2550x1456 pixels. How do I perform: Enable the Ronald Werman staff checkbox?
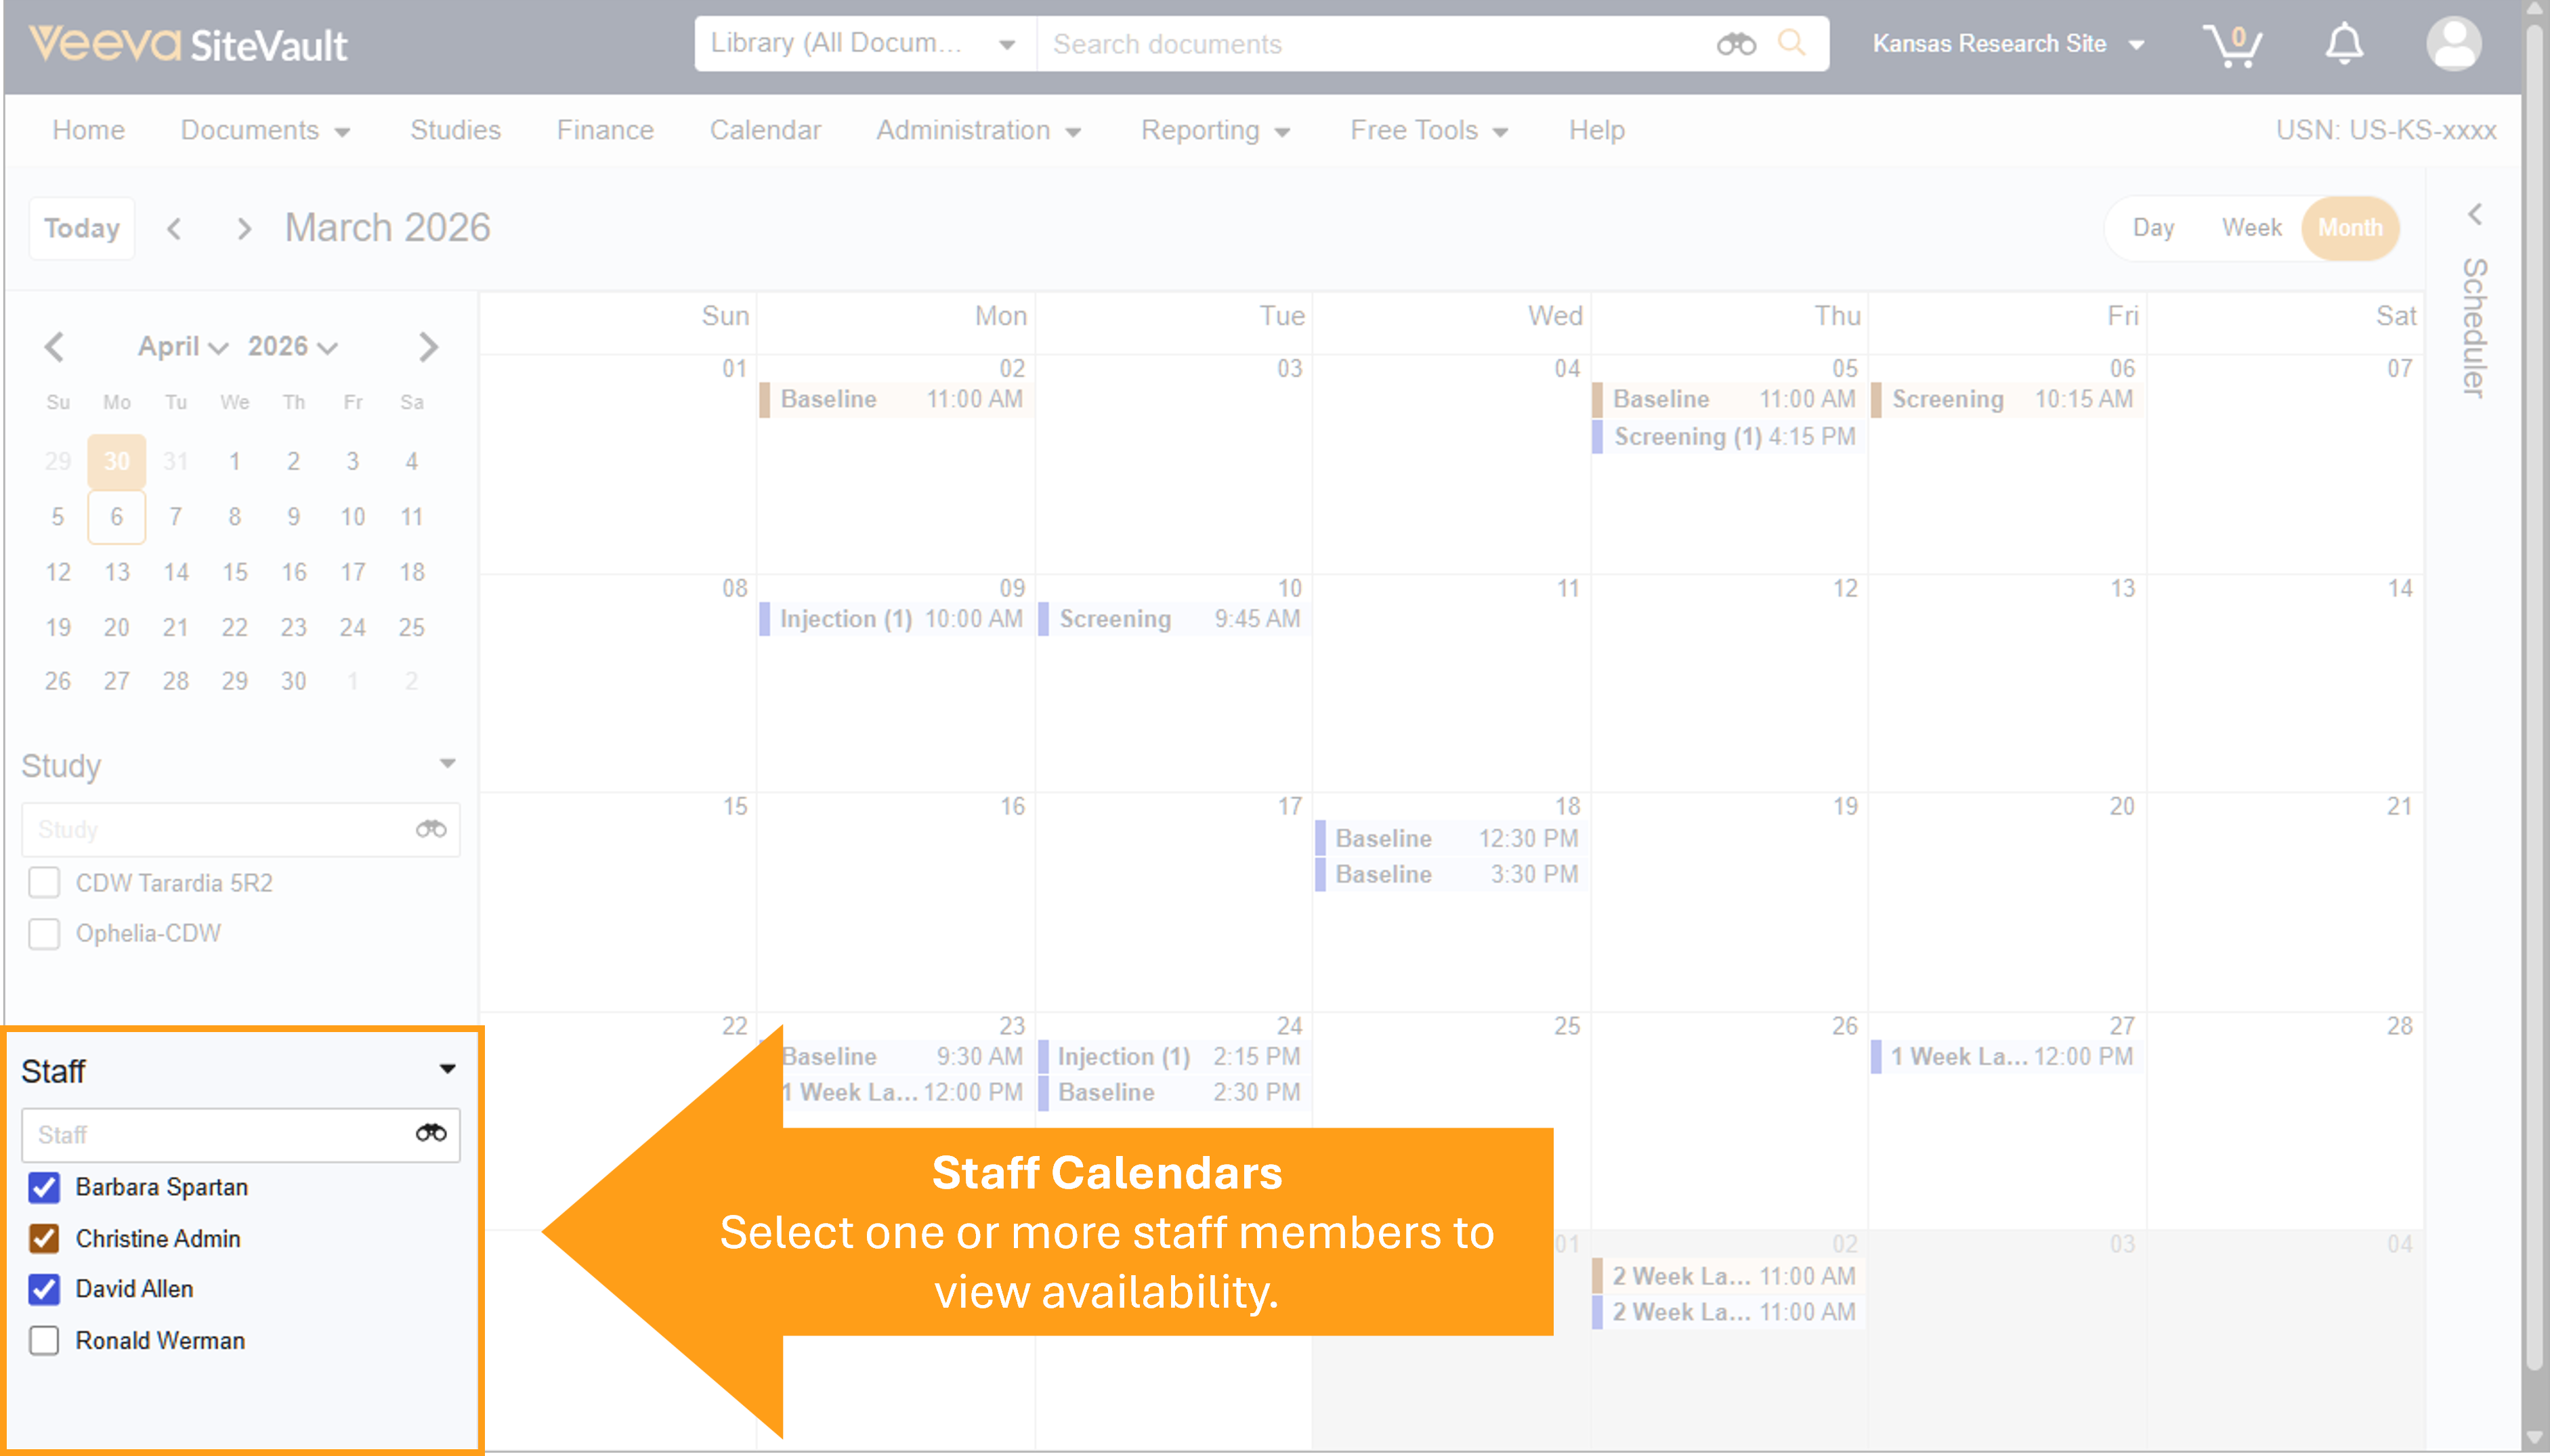(x=44, y=1340)
